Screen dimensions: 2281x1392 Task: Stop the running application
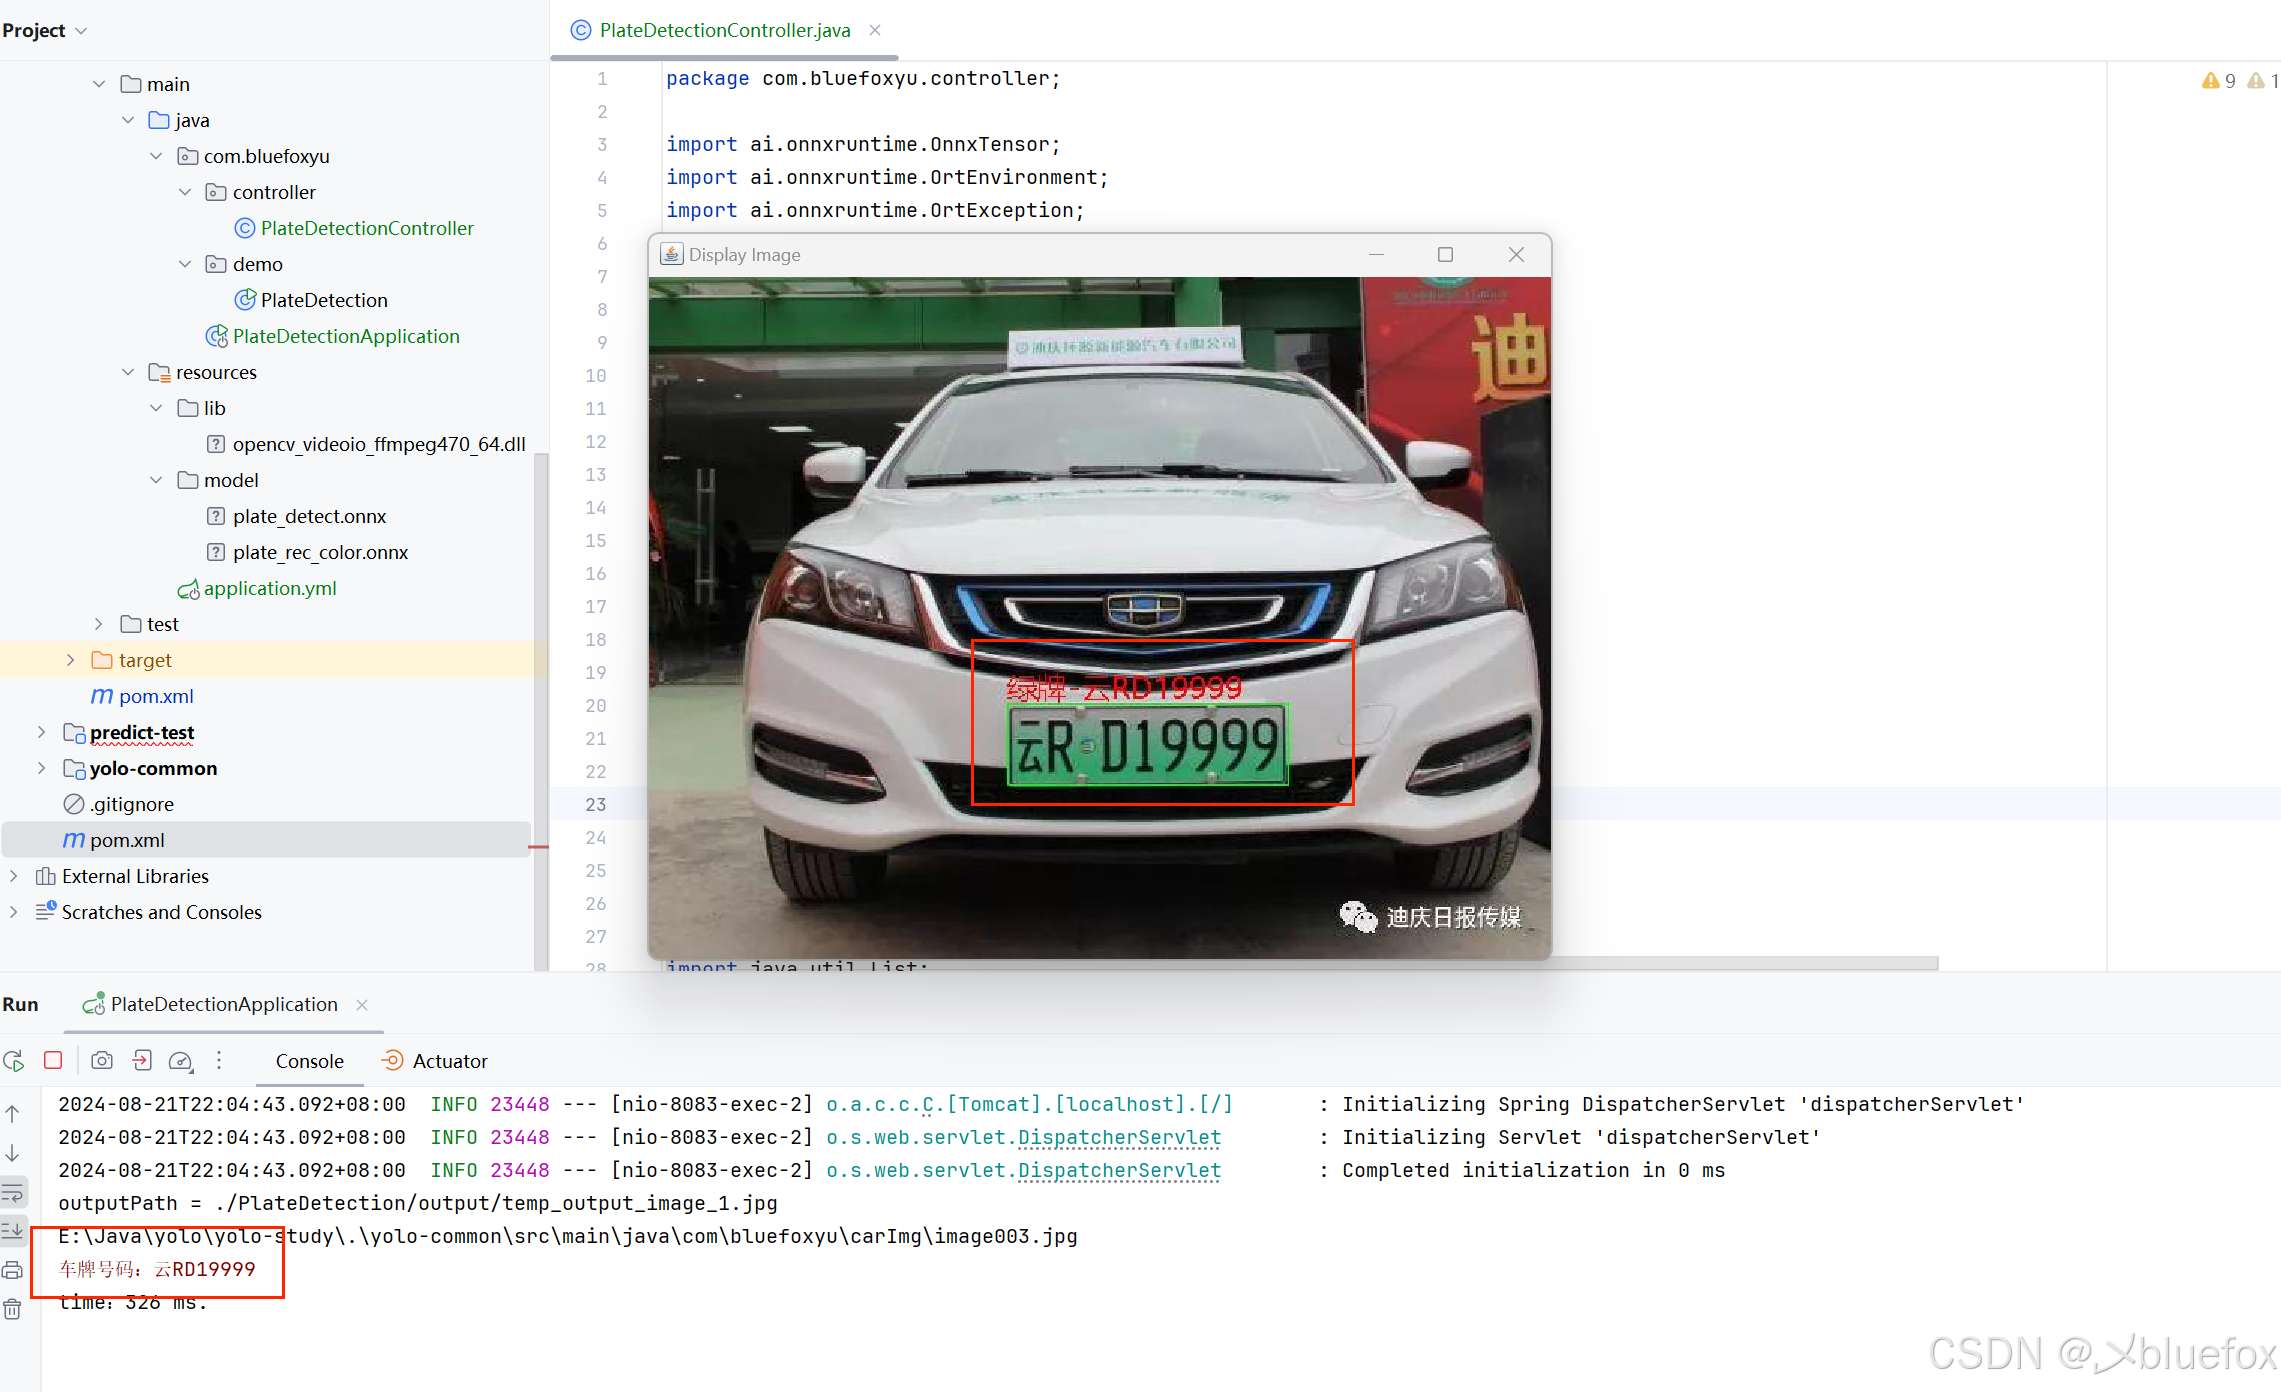tap(54, 1060)
